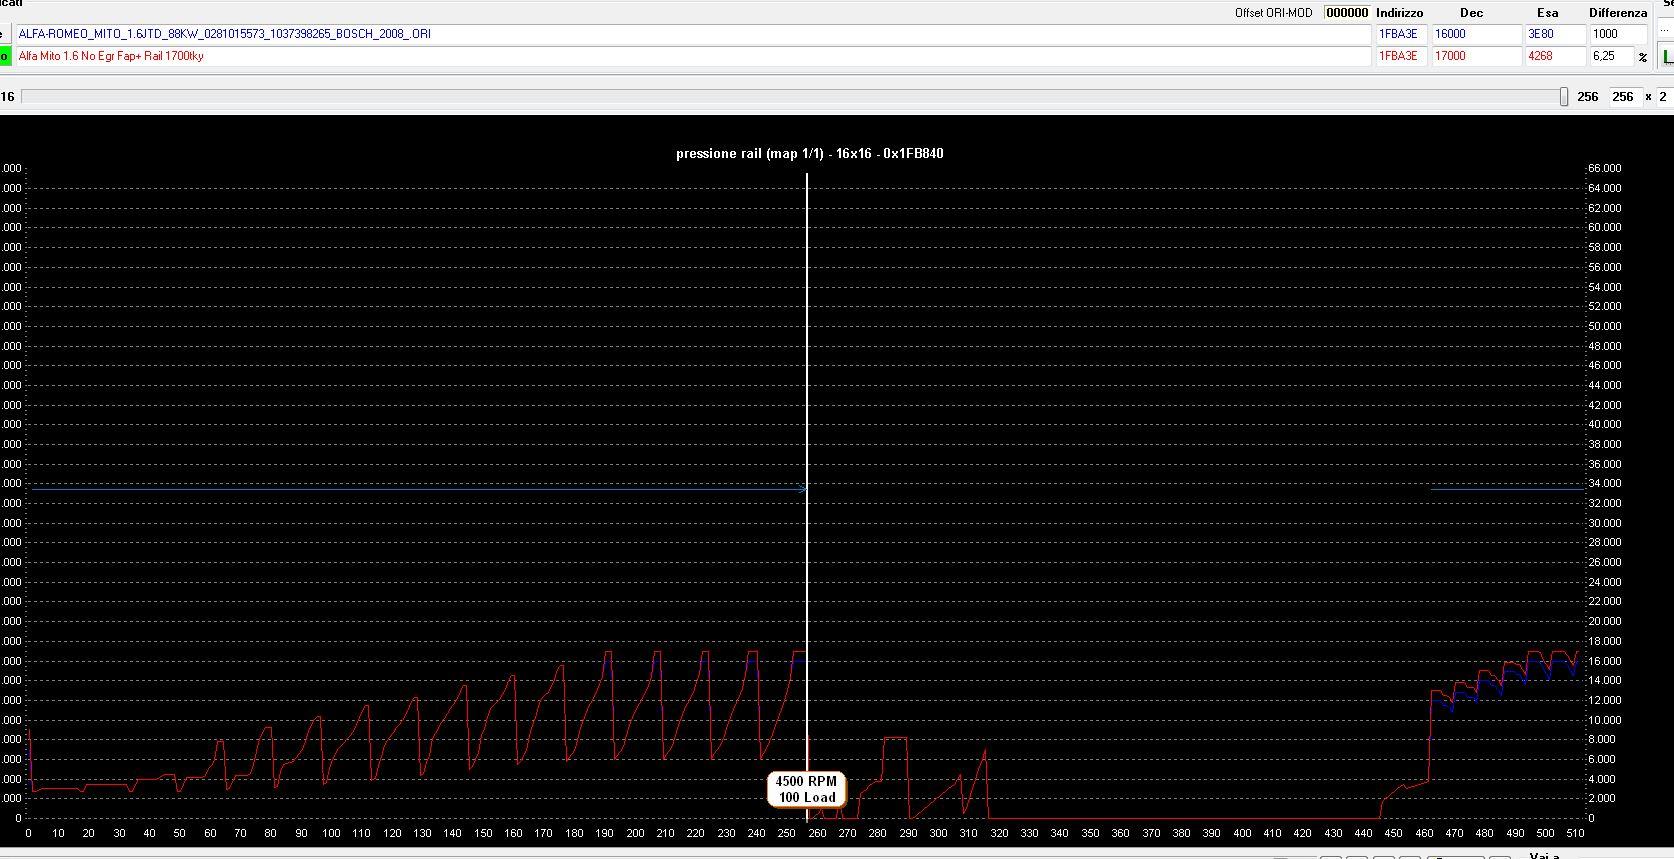This screenshot has width=1674, height=859.
Task: Click the percentage difference field 6,25
Action: (1612, 56)
